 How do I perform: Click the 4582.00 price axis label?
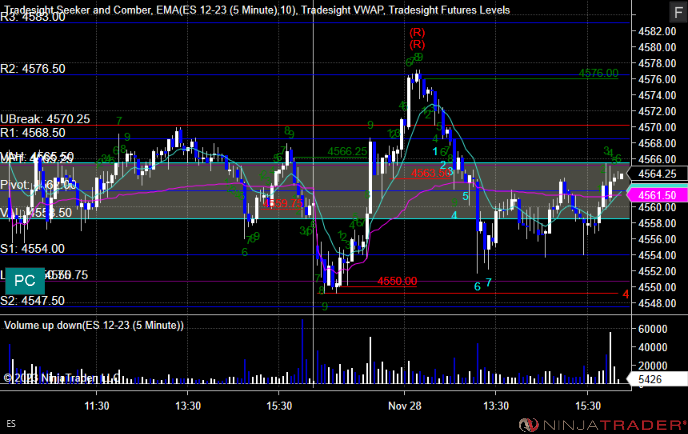[x=657, y=31]
